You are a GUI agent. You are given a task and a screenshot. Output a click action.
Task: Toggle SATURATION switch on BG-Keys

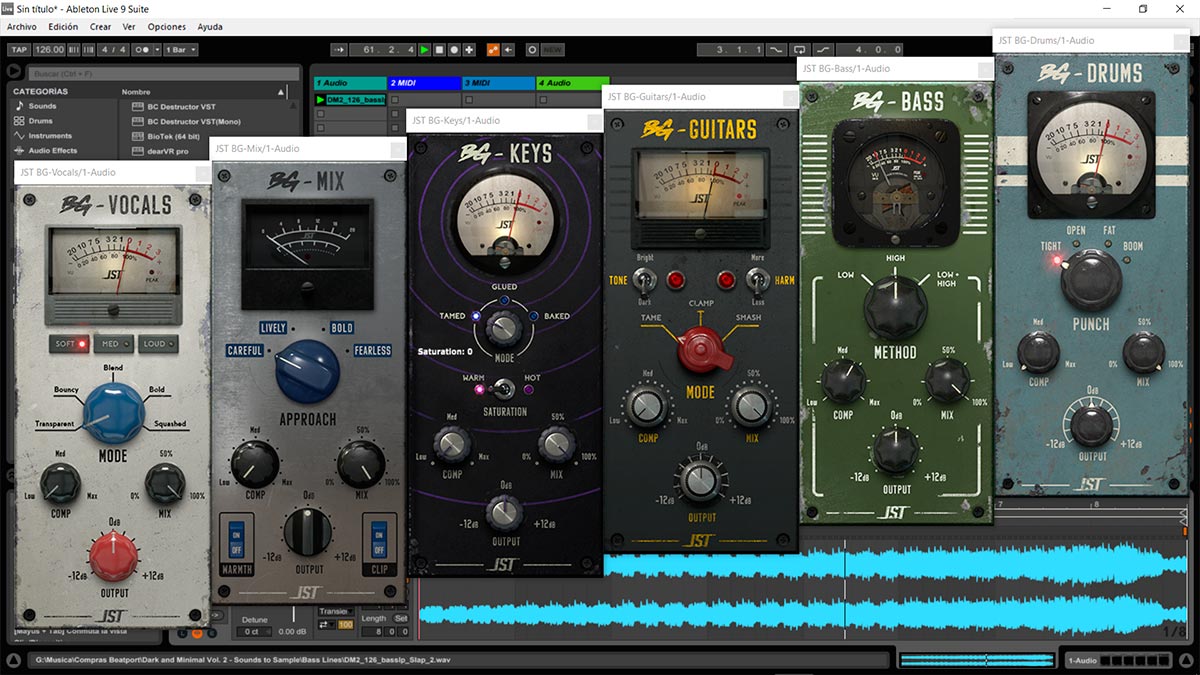click(x=505, y=388)
